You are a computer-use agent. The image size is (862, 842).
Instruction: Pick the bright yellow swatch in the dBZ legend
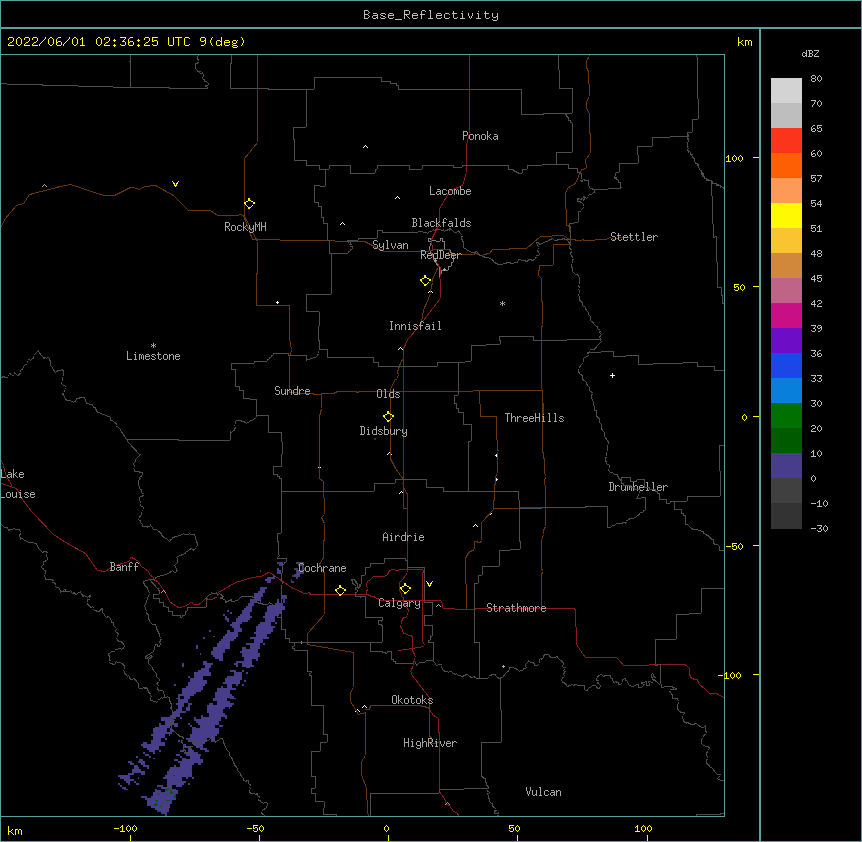786,215
